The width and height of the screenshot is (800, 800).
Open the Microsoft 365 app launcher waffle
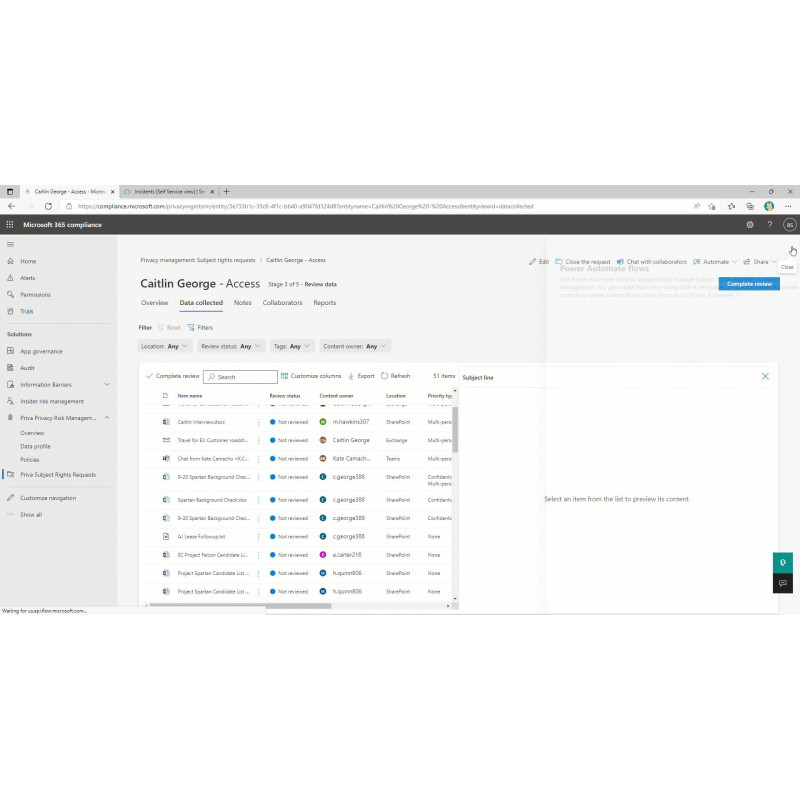click(10, 224)
